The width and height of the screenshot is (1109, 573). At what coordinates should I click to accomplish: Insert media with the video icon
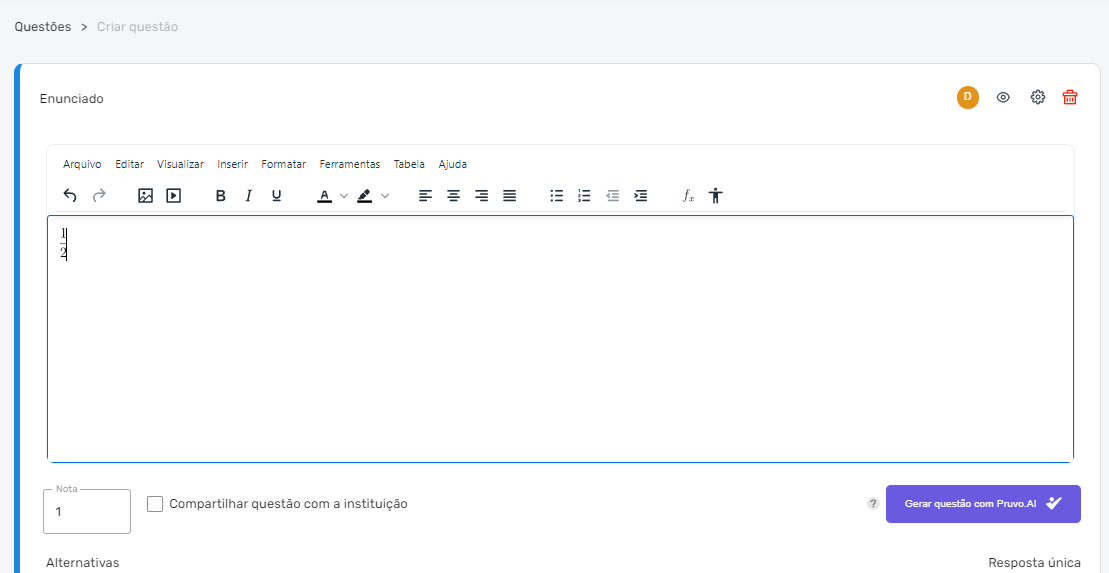tap(173, 196)
